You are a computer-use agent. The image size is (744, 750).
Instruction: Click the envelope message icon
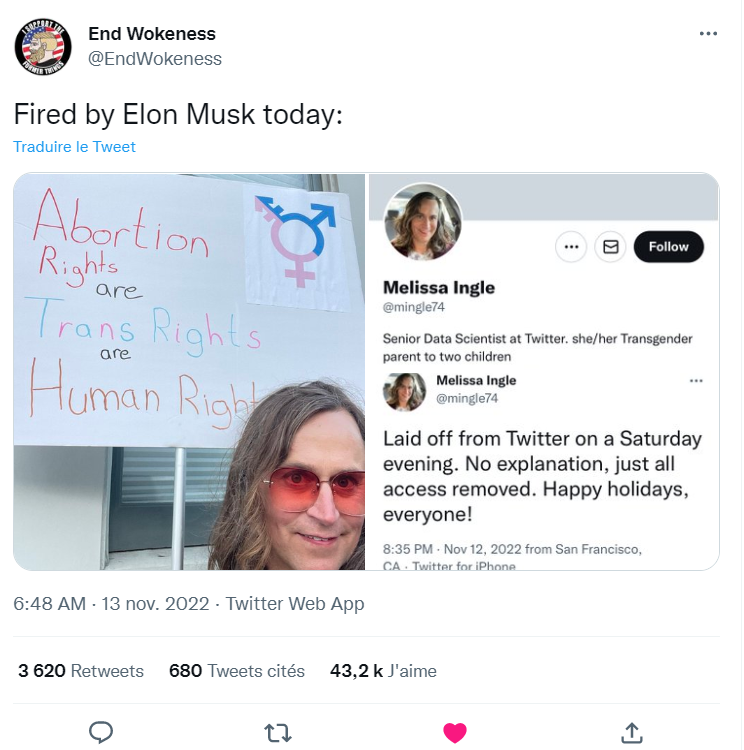(611, 247)
